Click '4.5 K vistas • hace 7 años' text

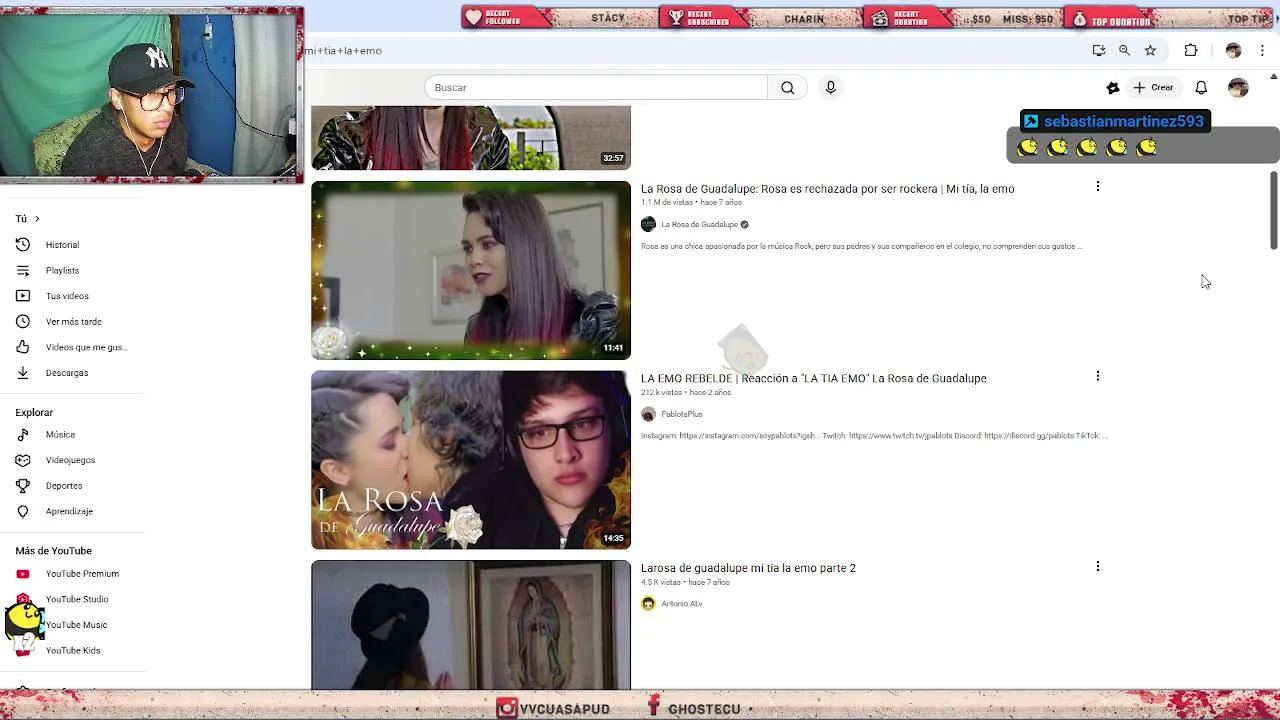point(685,582)
